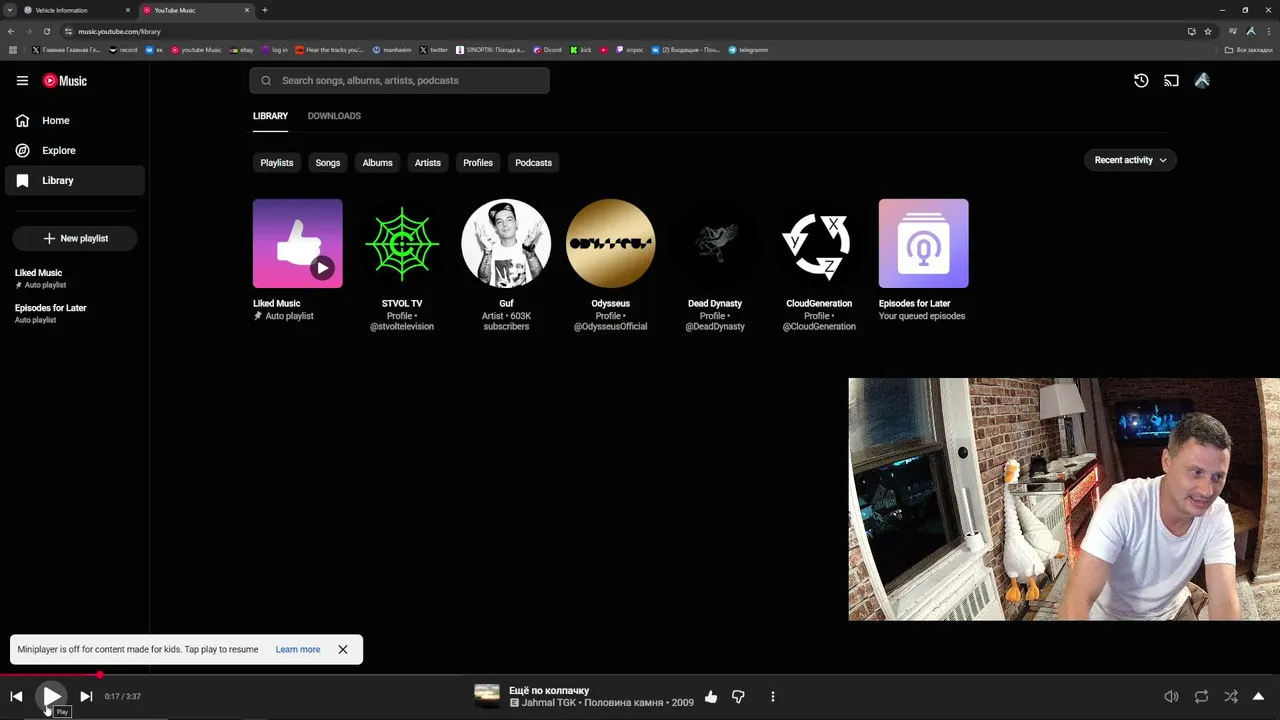Open listening history clock icon
Screen dimensions: 1280x720
click(x=1141, y=81)
